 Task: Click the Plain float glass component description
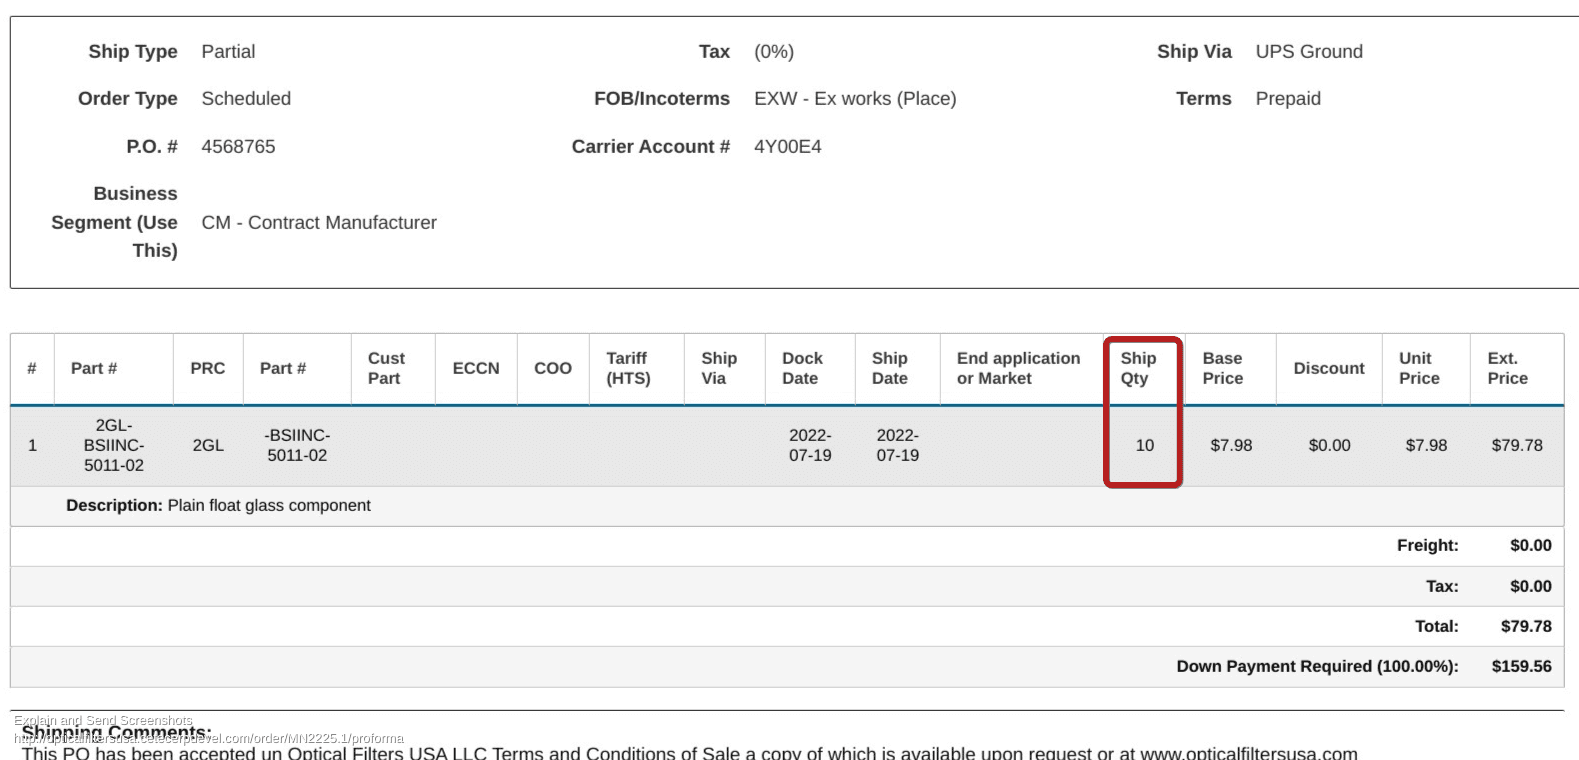tap(269, 505)
